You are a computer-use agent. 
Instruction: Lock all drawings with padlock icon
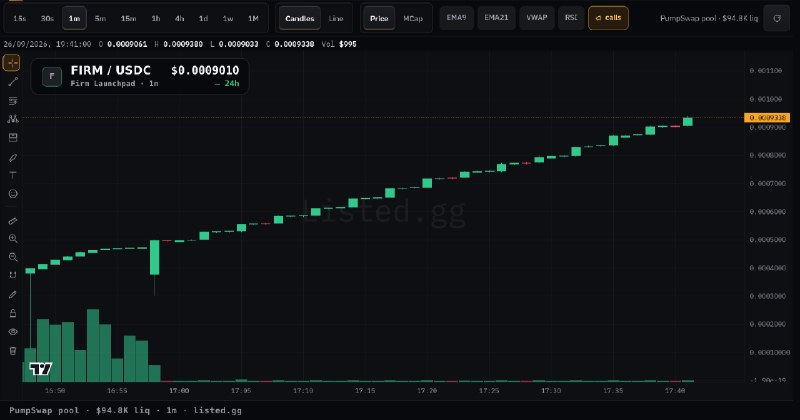(x=13, y=313)
